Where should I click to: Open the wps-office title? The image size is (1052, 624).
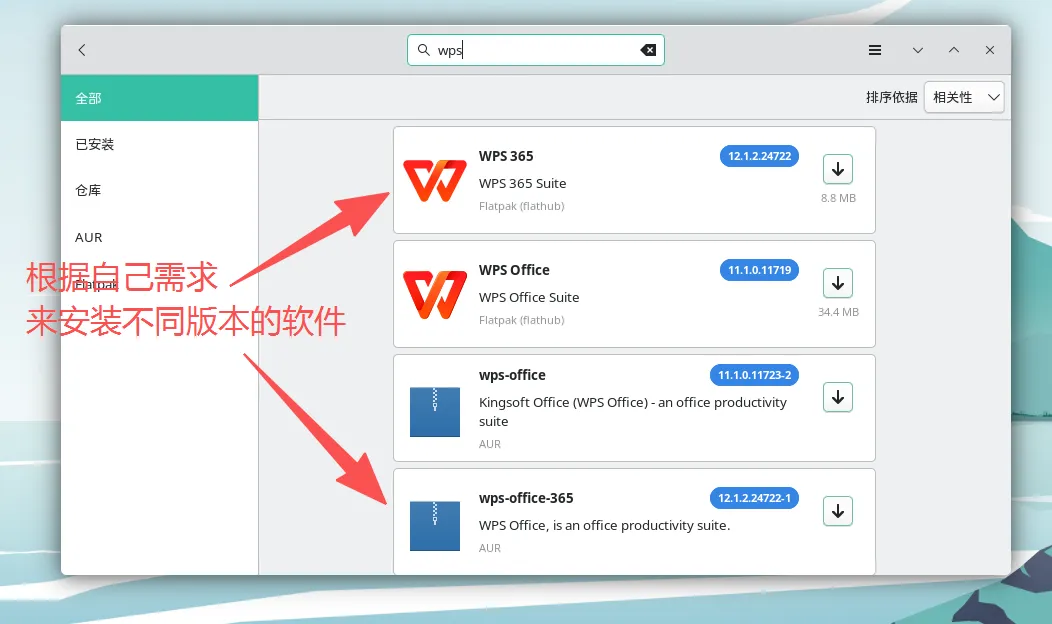[512, 375]
